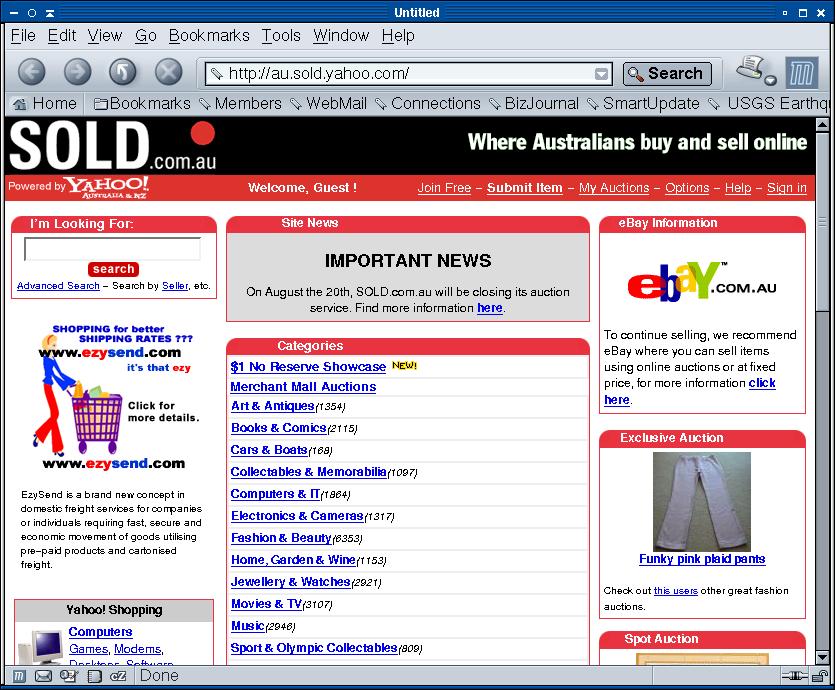Open the Bookmarks folder on the toolbar
This screenshot has height=690, width=835.
[142, 103]
